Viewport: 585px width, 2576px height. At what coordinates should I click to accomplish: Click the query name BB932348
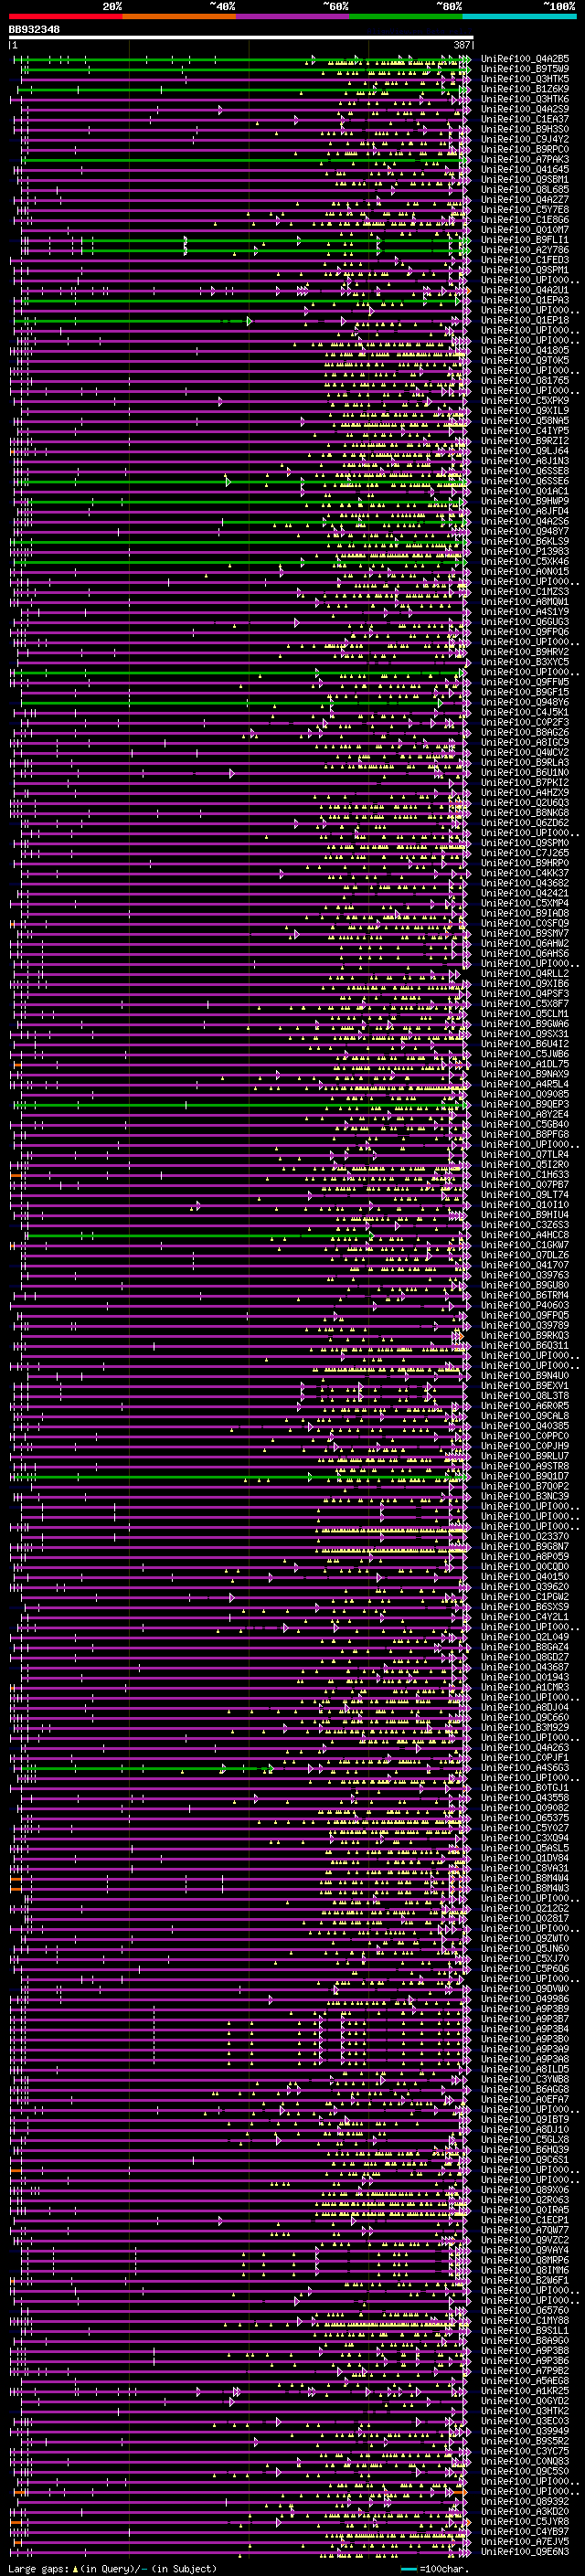tap(34, 30)
